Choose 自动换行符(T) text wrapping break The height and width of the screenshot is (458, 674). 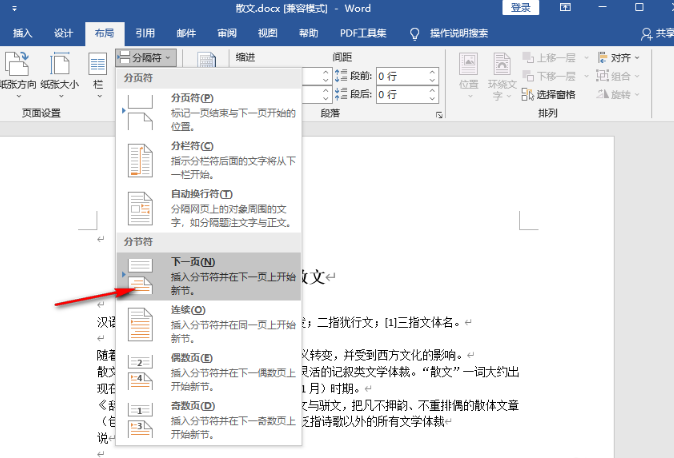(x=209, y=209)
